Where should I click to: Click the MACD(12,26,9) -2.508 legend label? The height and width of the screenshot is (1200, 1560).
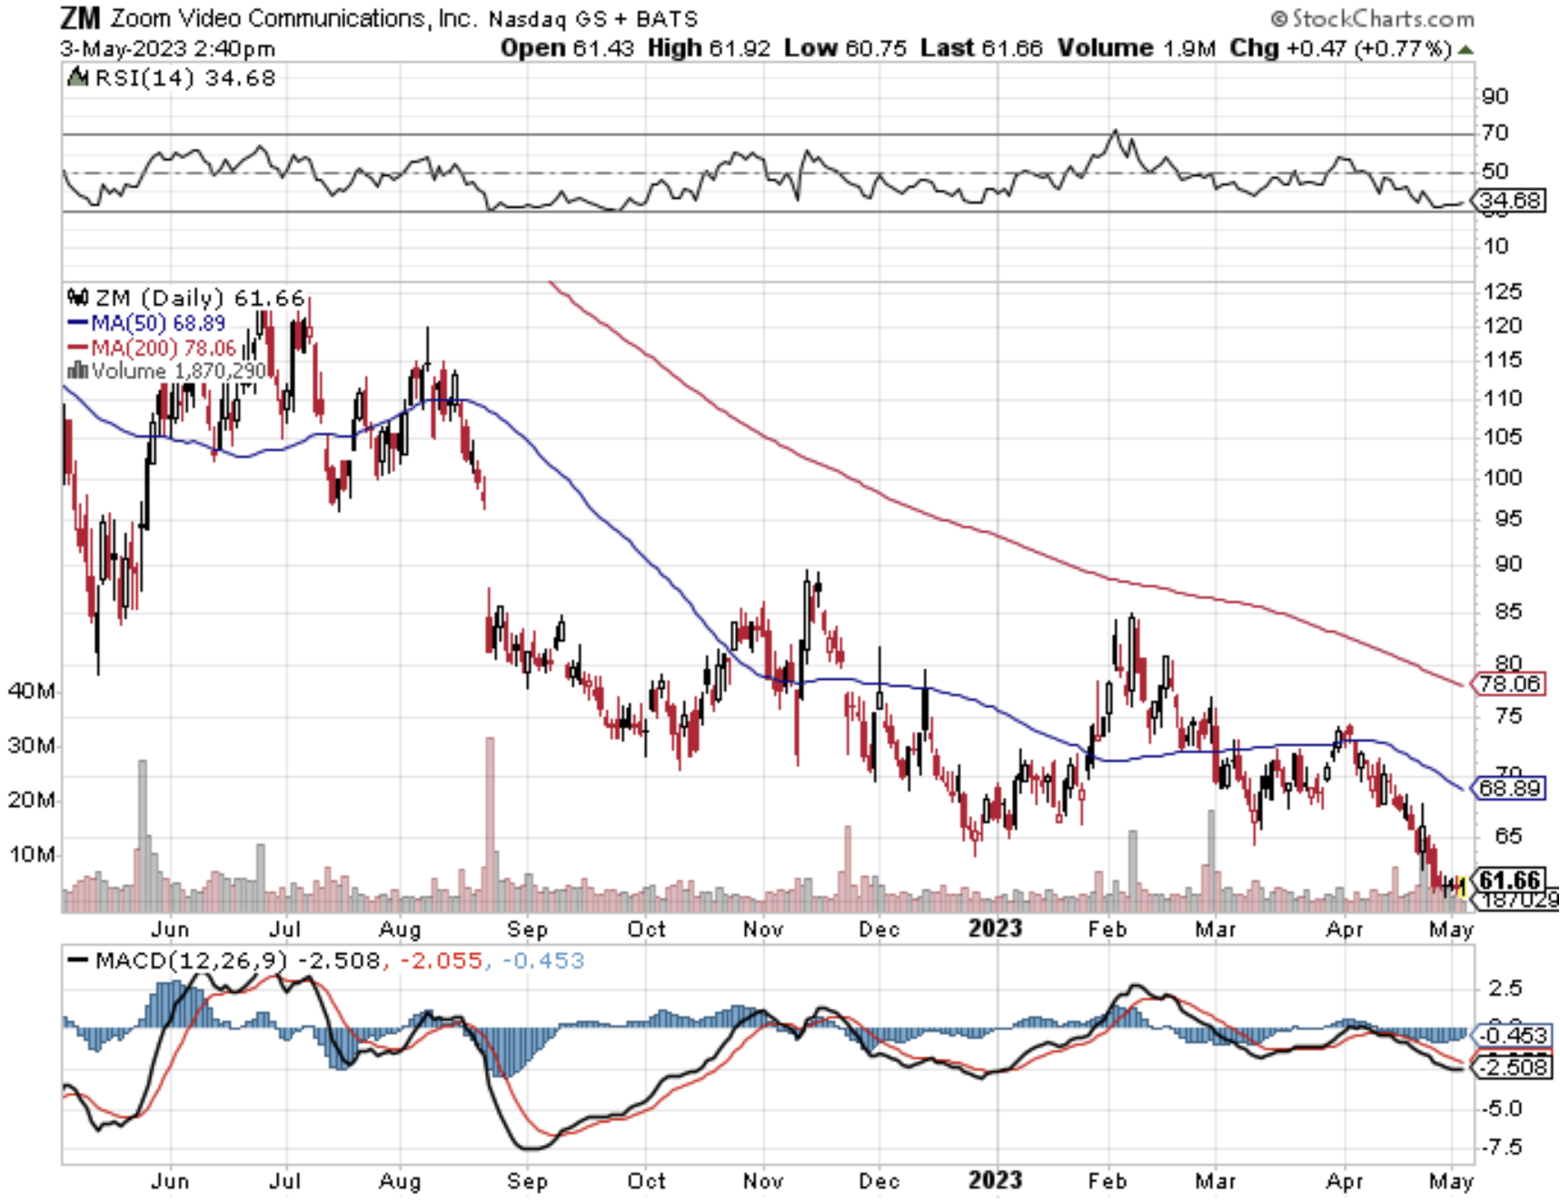(x=238, y=961)
